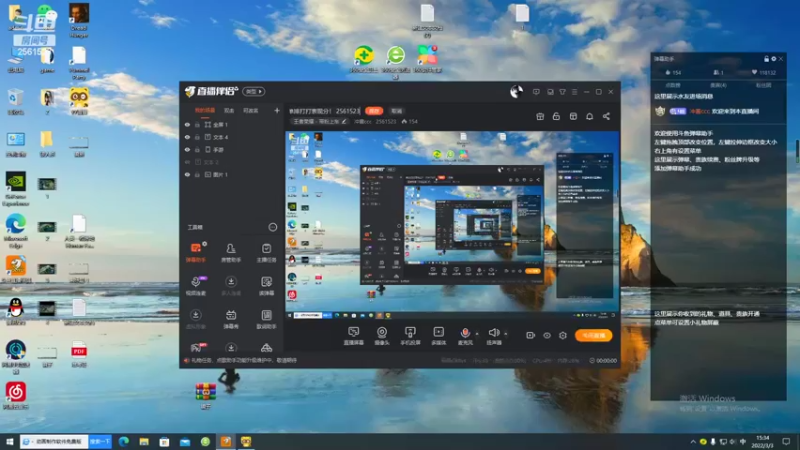The height and width of the screenshot is (450, 800).
Task: Select the PDF file on the desktop
Action: pos(79,354)
